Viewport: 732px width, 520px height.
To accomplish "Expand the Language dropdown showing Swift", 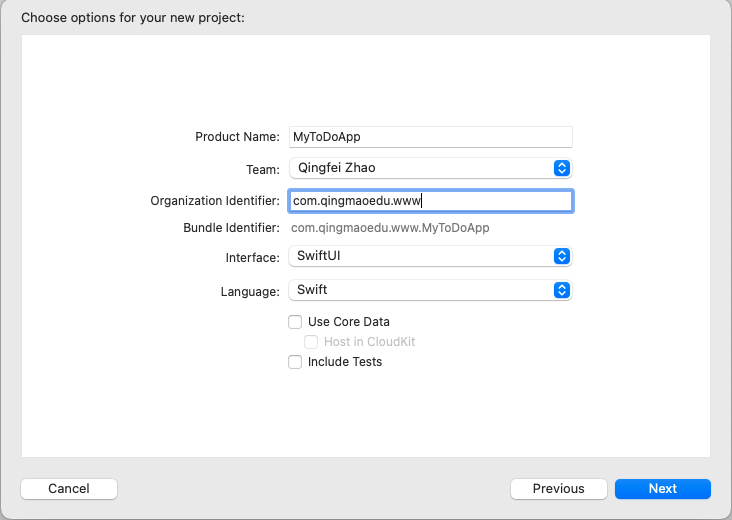I will 420,290.
